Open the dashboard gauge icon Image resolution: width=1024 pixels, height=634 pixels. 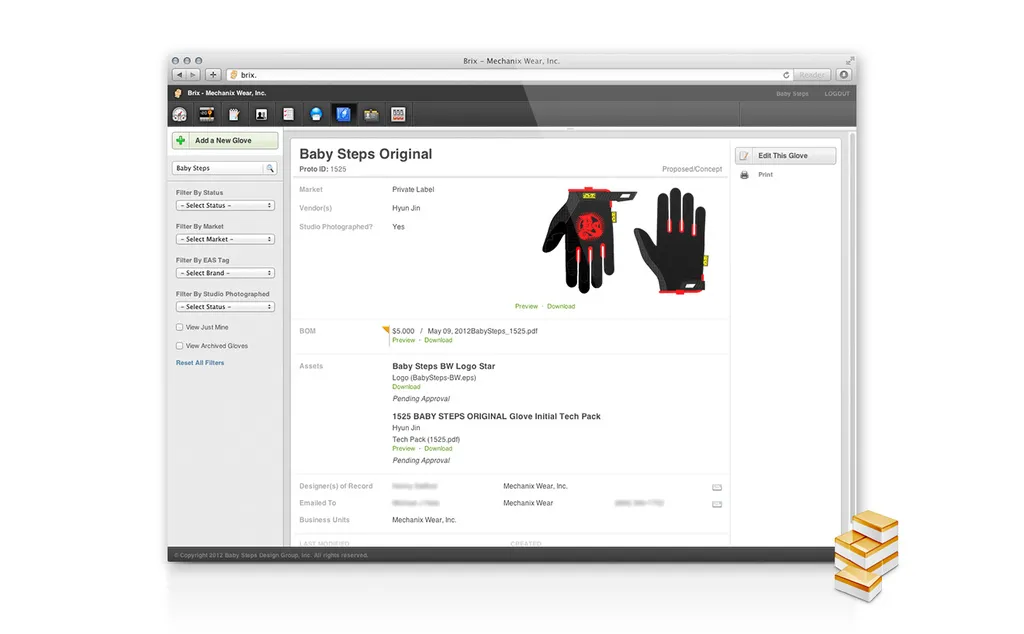tap(180, 115)
